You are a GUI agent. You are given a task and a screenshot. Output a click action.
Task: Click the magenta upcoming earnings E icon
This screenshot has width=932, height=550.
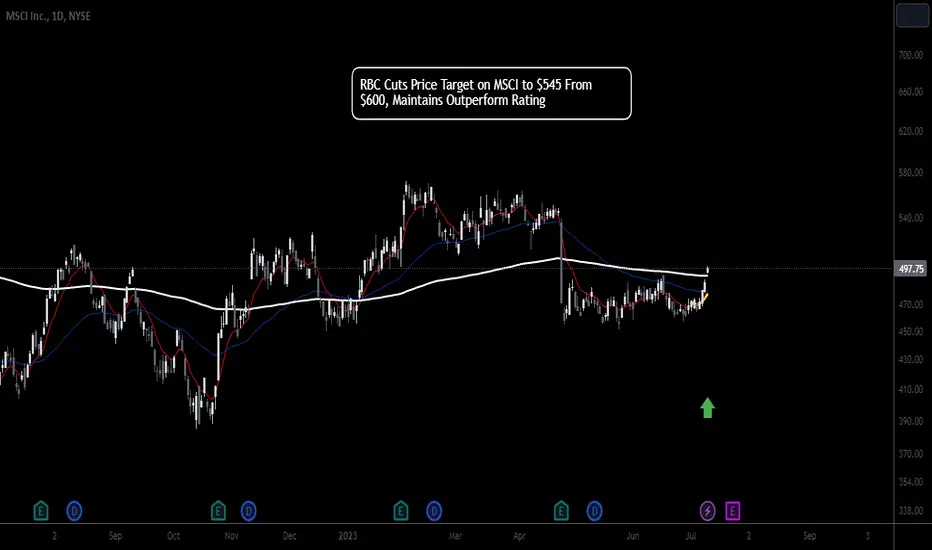732,510
